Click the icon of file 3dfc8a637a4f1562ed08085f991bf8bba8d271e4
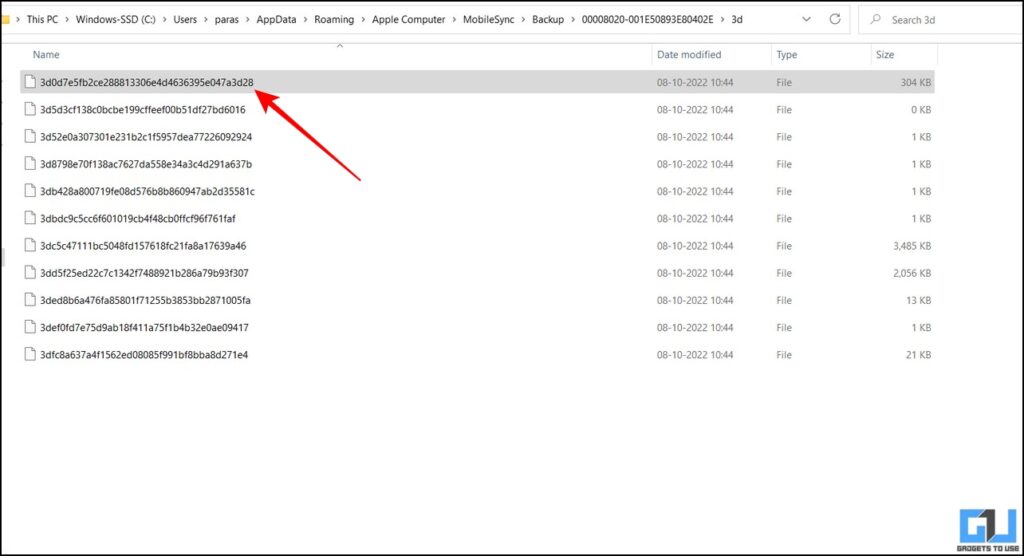The width and height of the screenshot is (1024, 556). 31,355
